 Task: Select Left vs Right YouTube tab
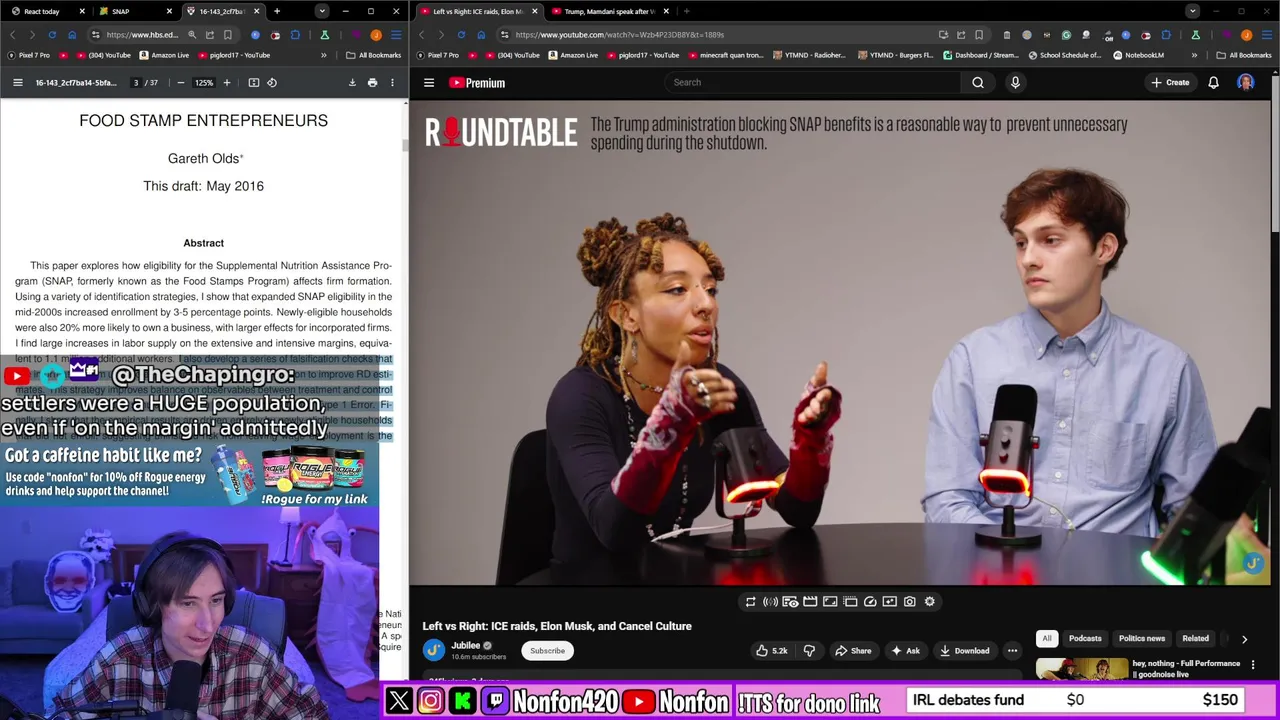pyautogui.click(x=477, y=11)
